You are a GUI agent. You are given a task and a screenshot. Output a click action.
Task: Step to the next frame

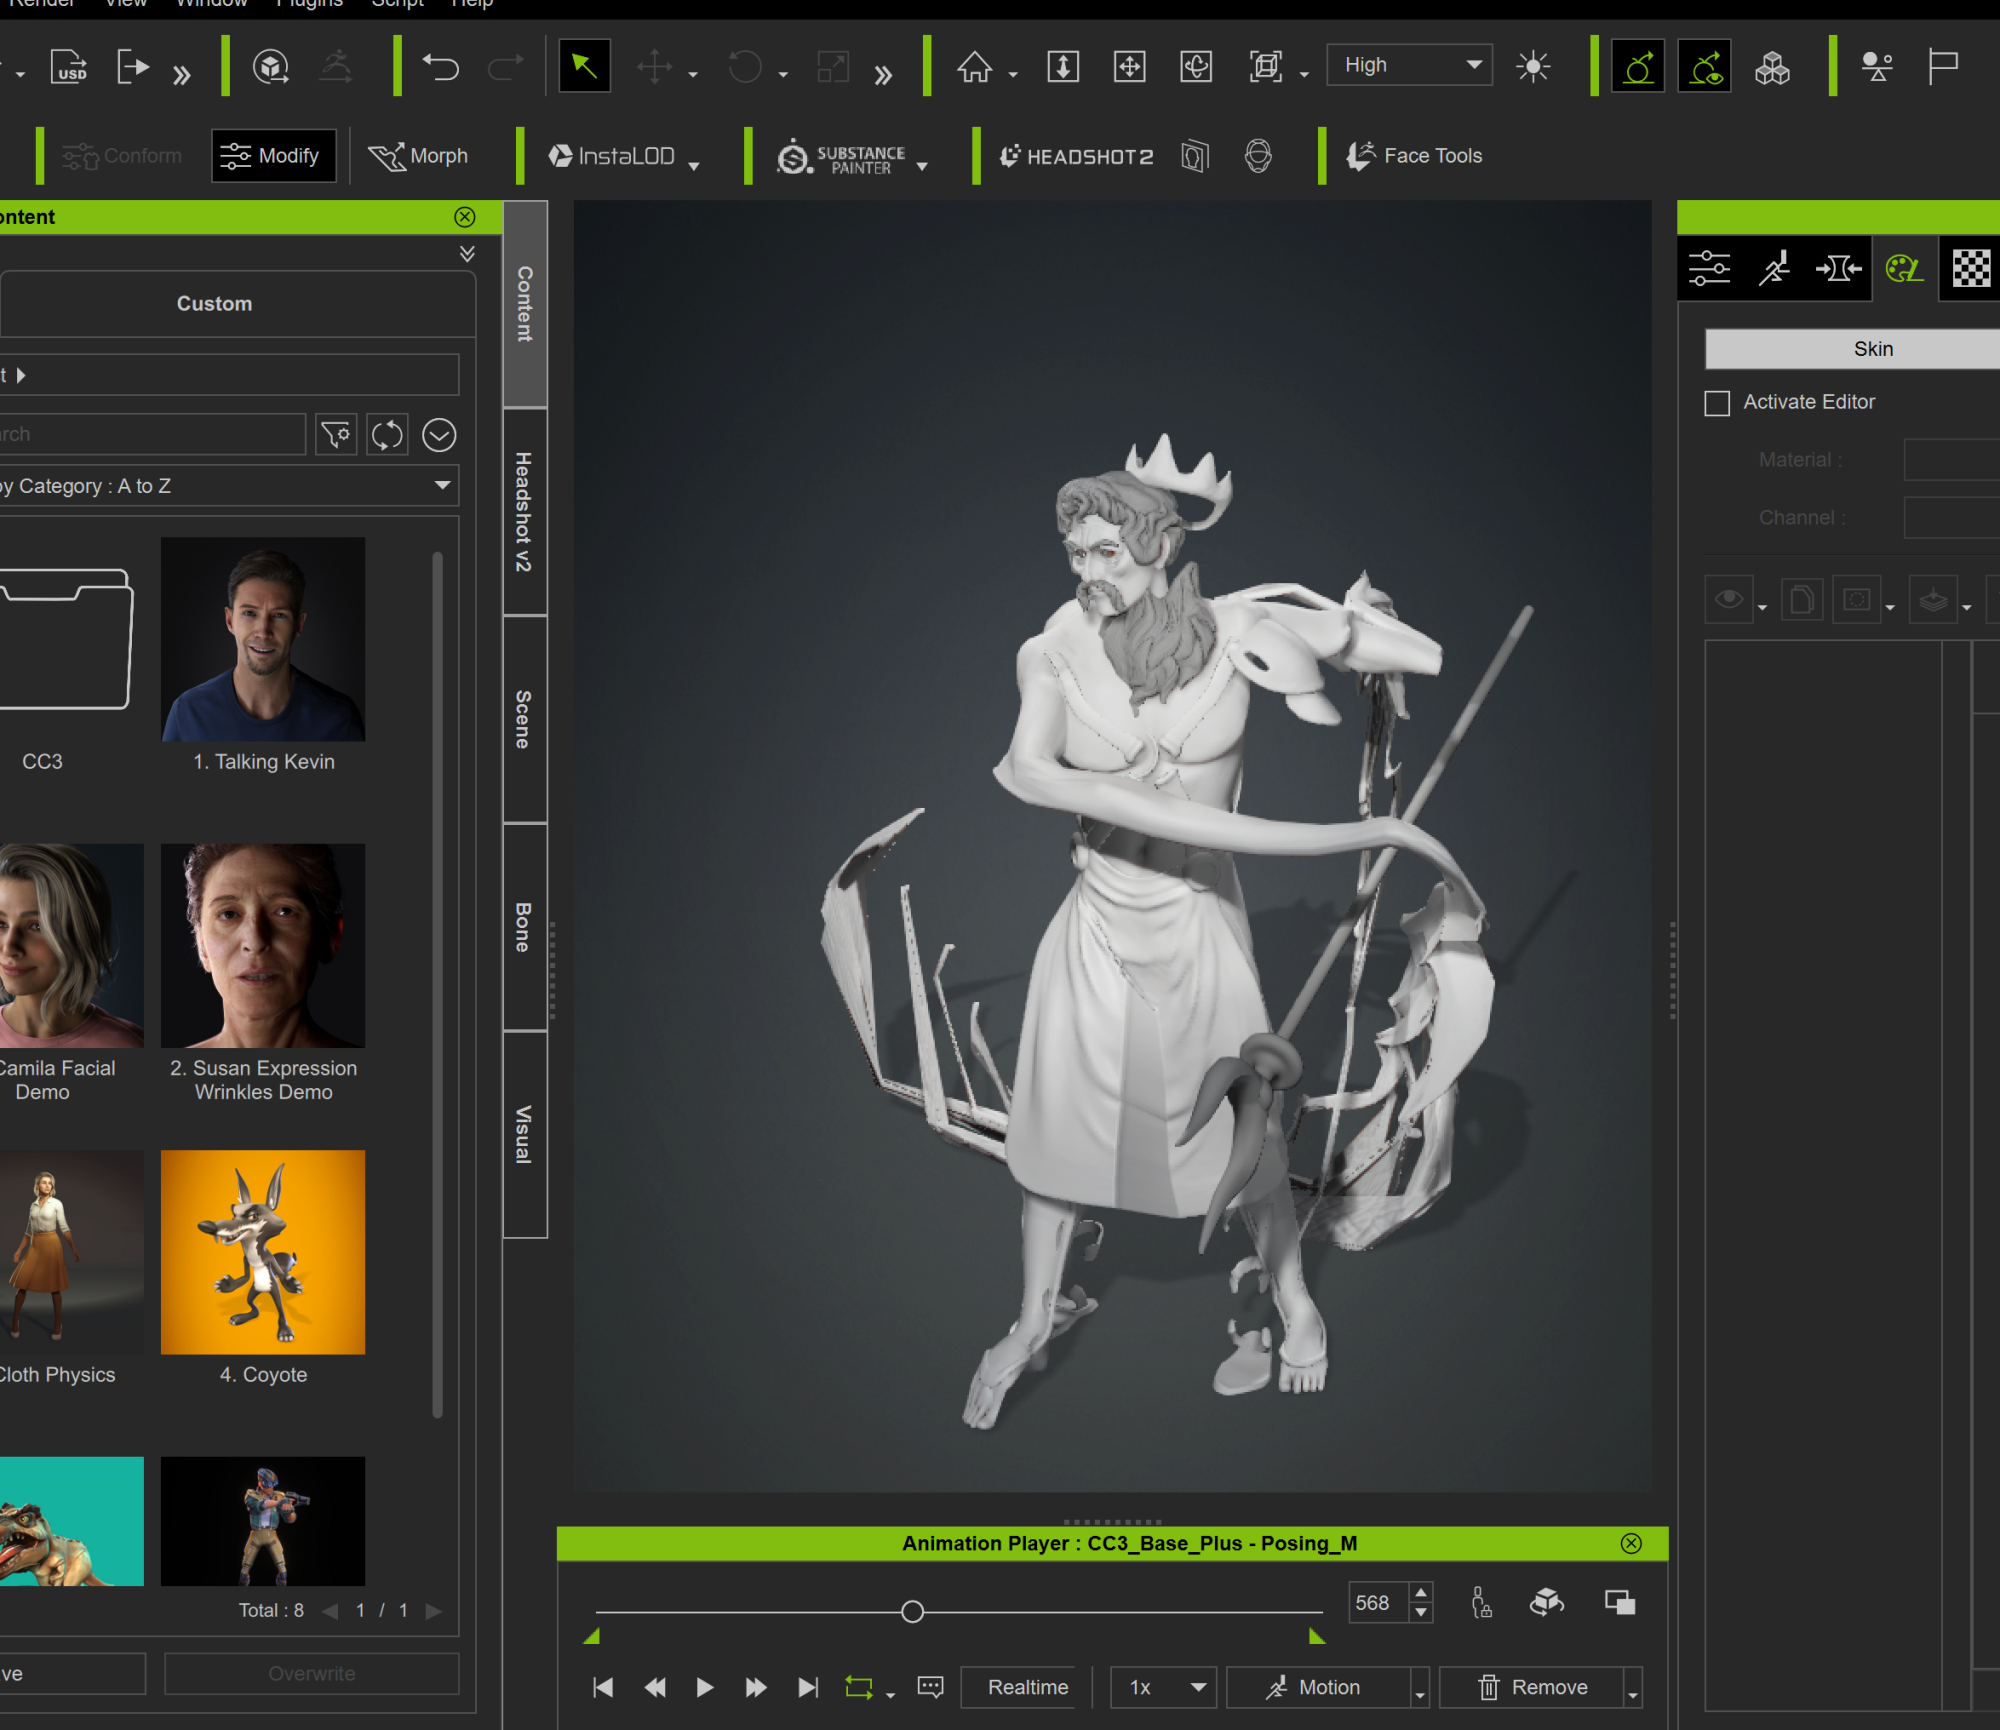tap(756, 1688)
